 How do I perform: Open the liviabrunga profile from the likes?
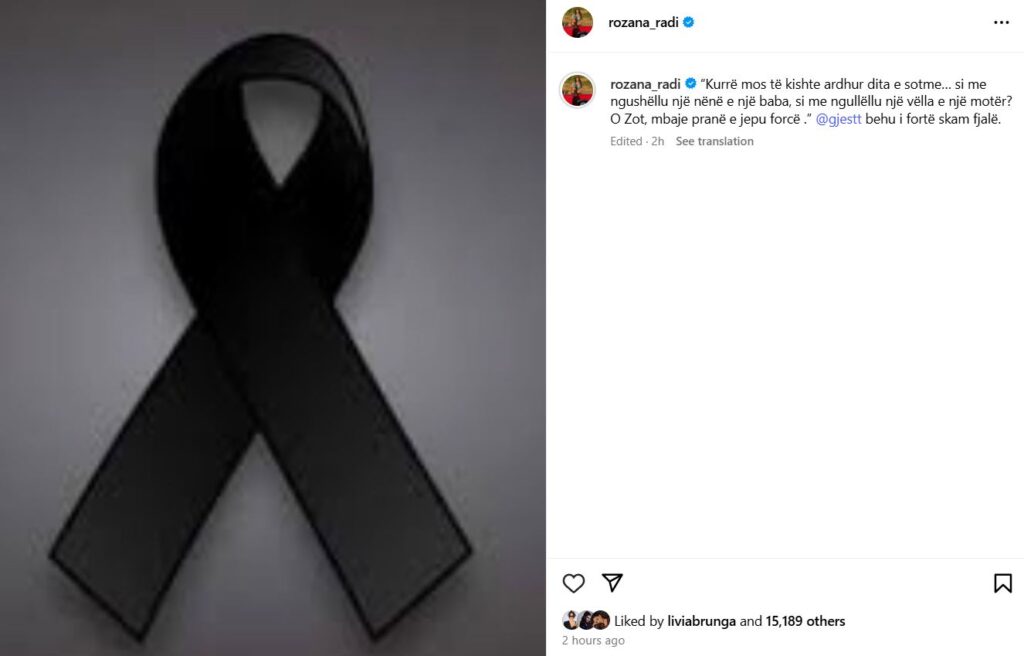click(701, 621)
